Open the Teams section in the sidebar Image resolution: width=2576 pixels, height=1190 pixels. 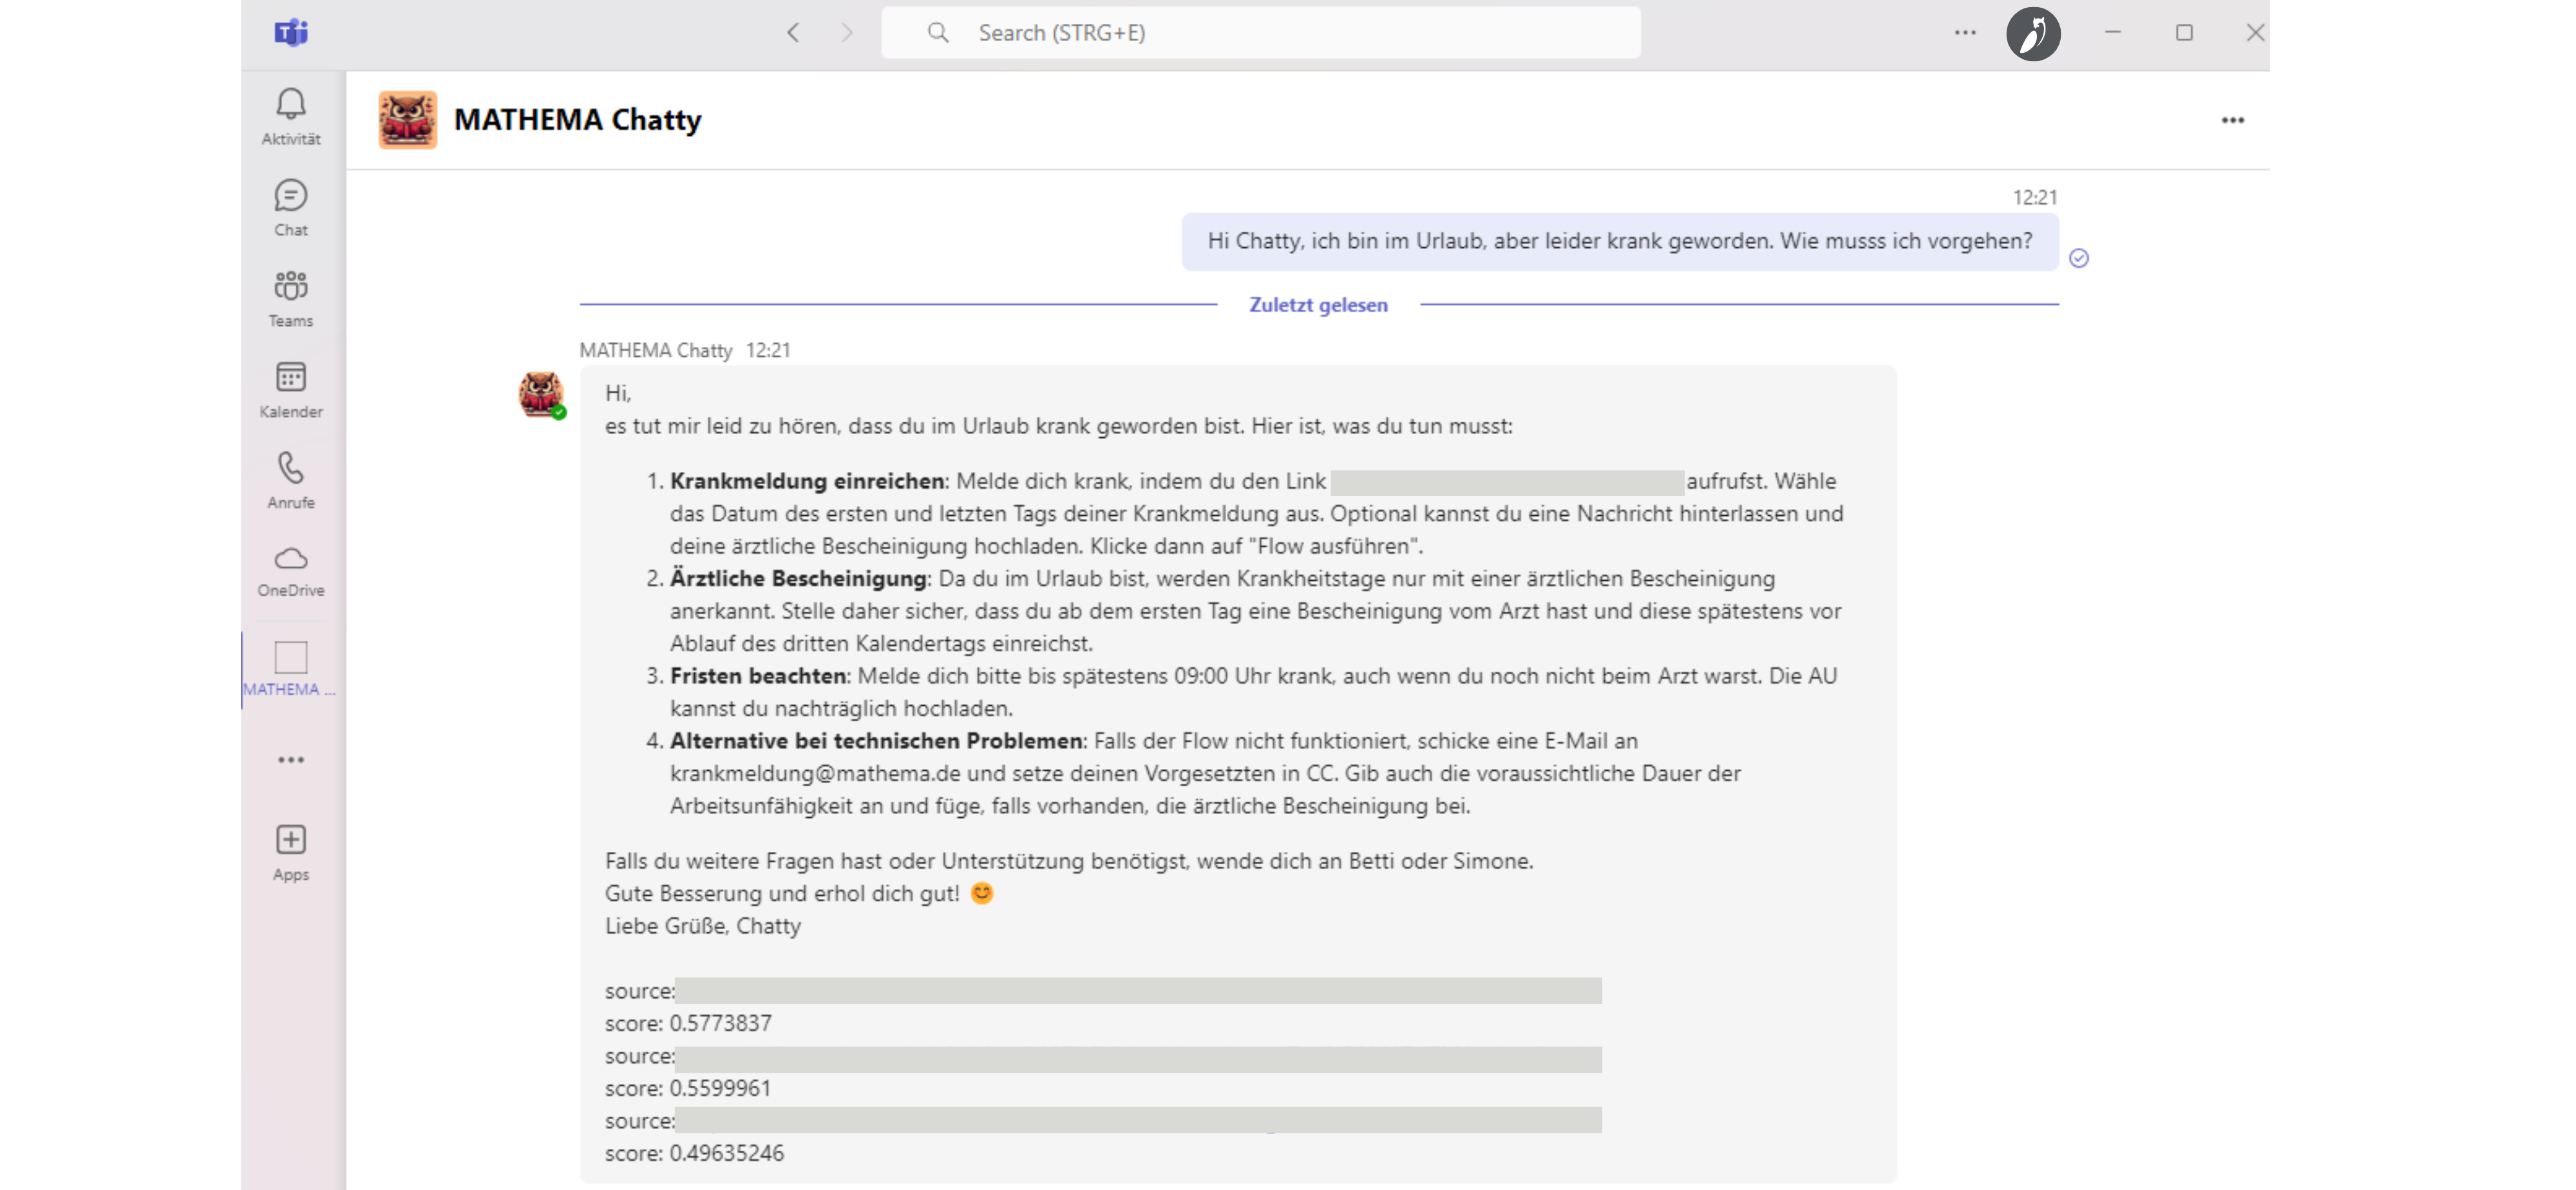tap(291, 298)
